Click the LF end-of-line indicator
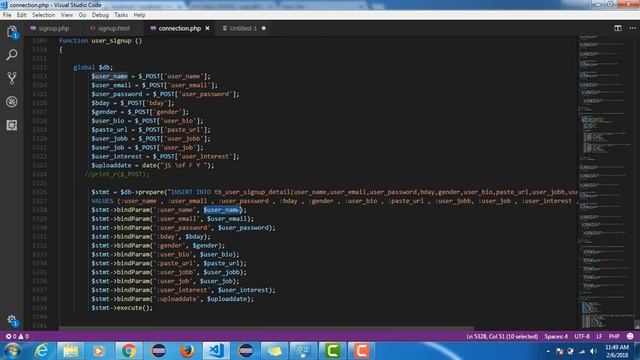This screenshot has height=360, width=640. tap(599, 336)
